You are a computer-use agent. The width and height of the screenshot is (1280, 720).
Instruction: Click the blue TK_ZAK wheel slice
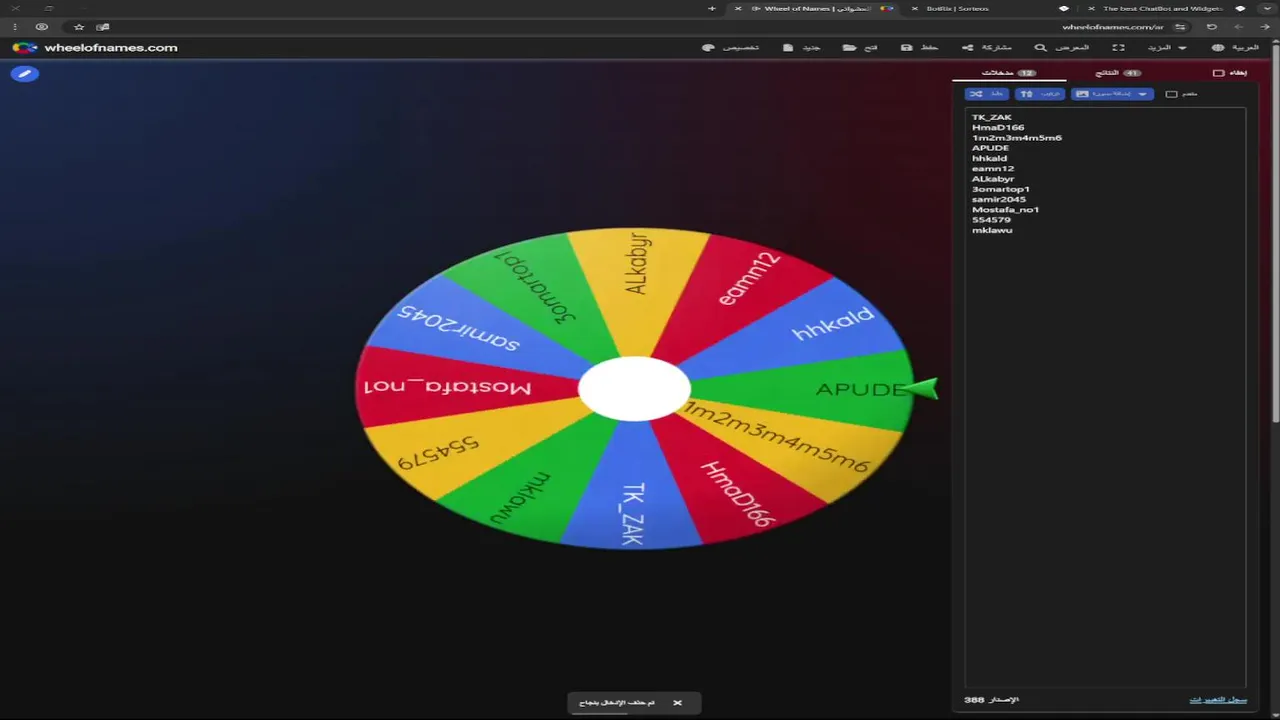633,500
